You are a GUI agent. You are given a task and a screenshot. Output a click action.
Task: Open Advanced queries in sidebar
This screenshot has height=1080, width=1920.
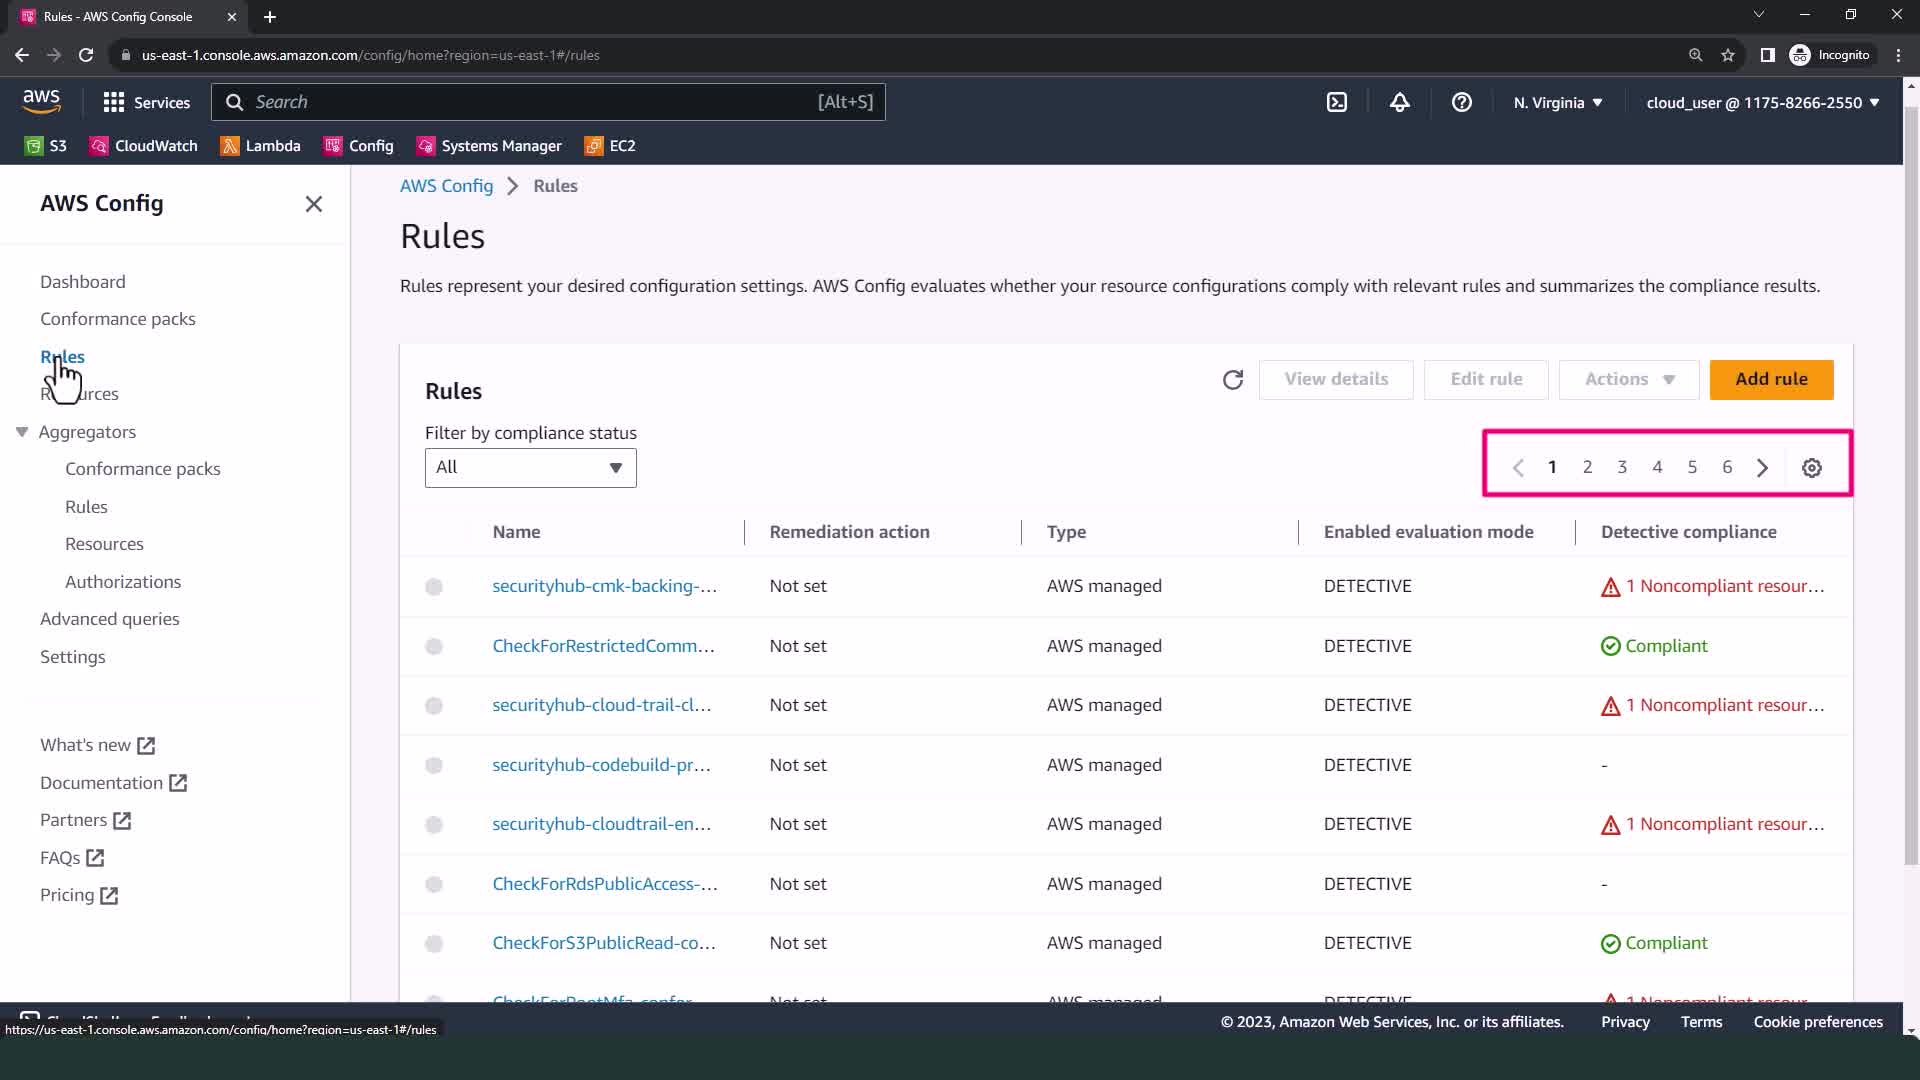[x=110, y=619]
